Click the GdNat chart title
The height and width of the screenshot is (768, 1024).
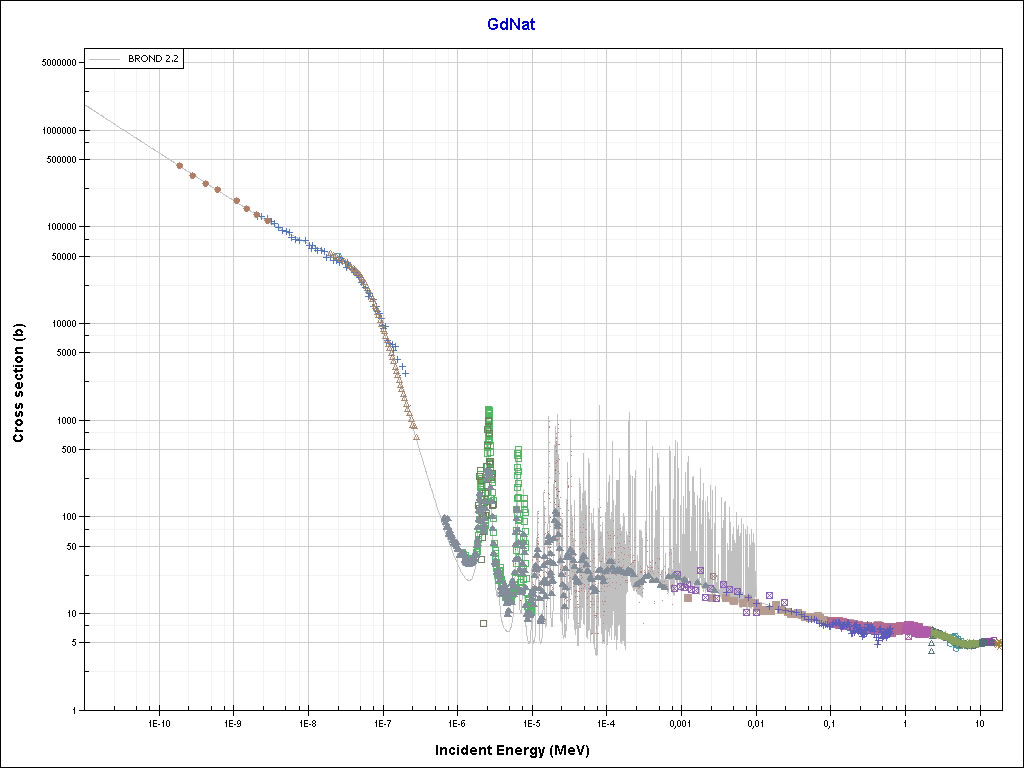511,24
